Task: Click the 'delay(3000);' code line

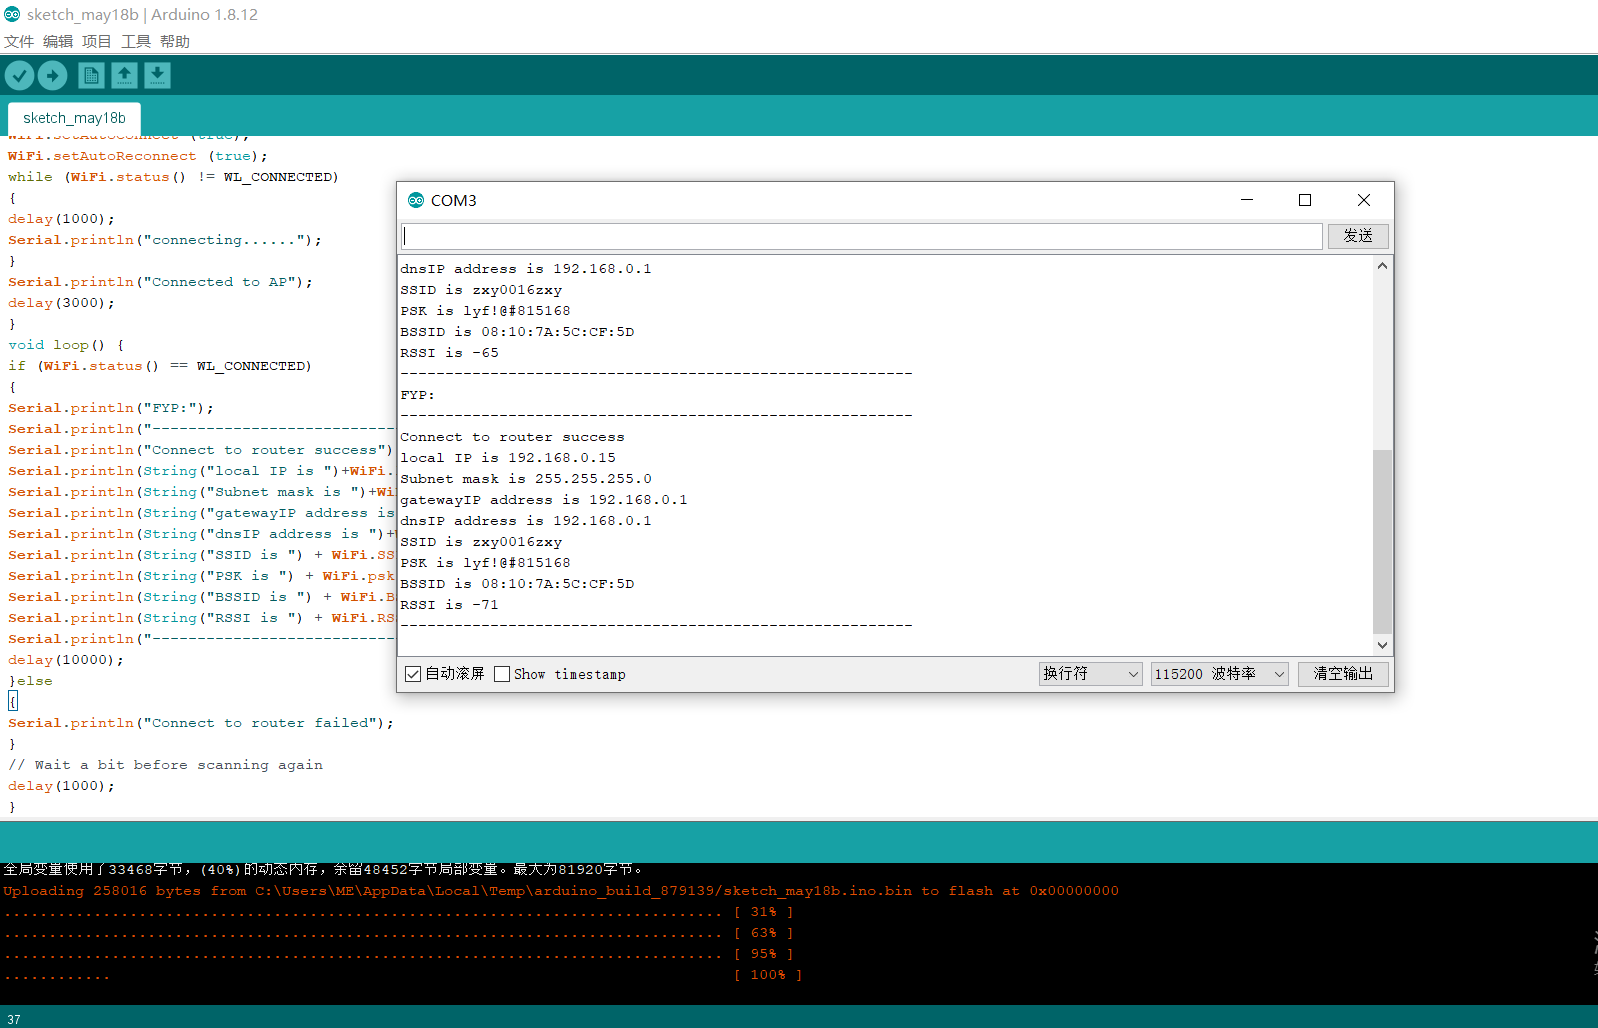Action: pyautogui.click(x=61, y=303)
